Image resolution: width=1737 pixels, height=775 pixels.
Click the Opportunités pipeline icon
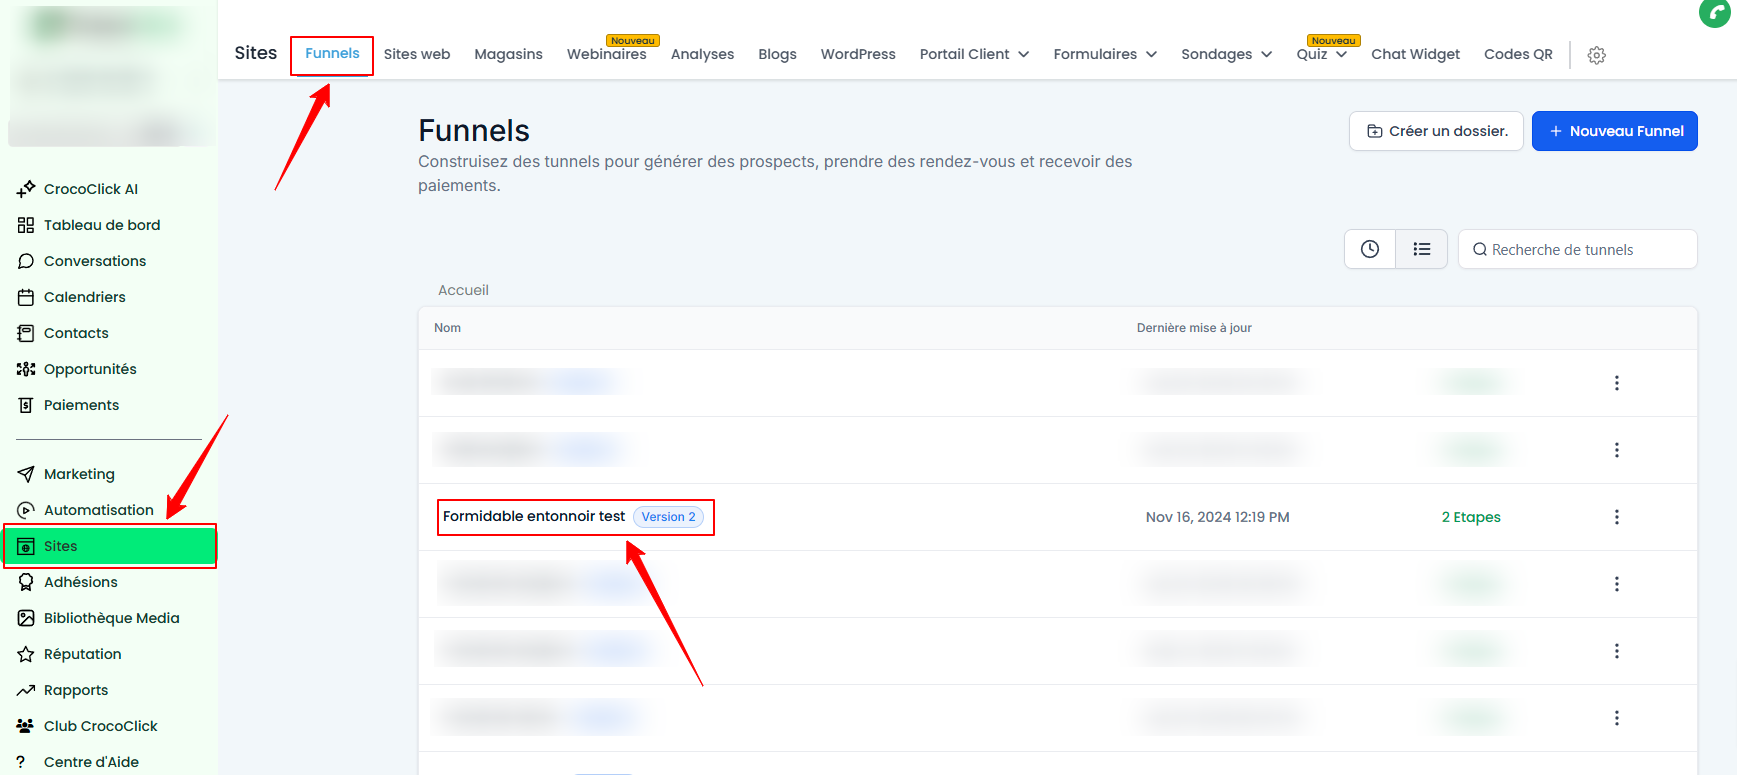pos(26,369)
